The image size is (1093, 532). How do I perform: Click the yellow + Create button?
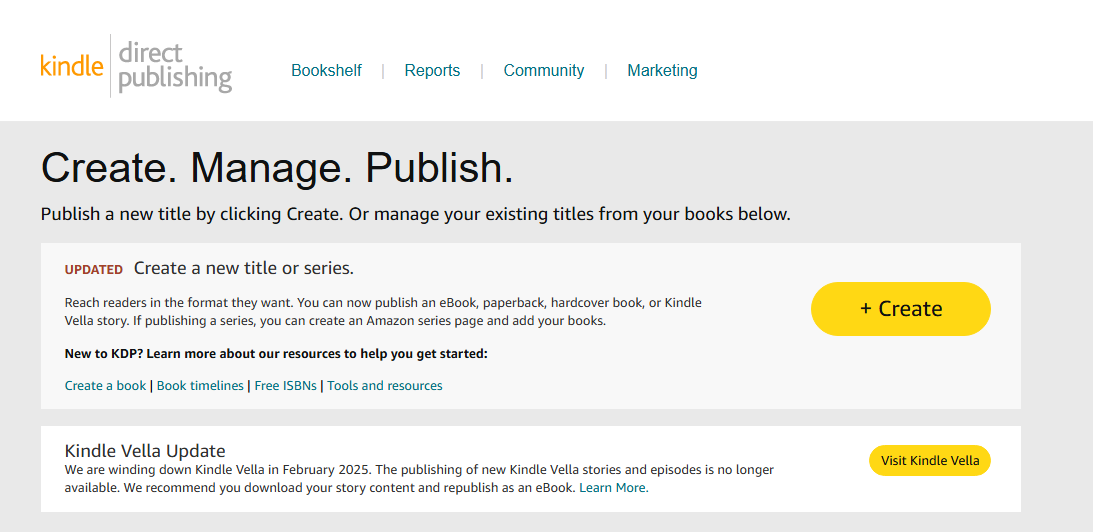click(x=901, y=309)
